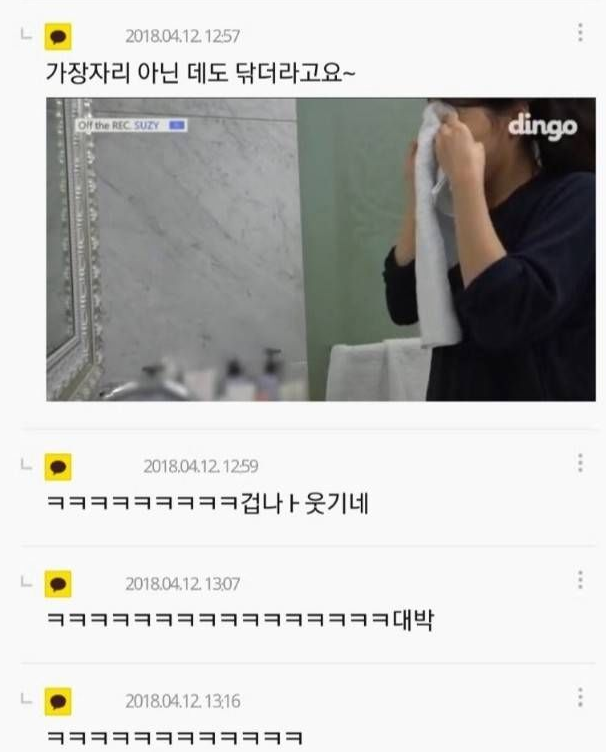606x752 pixels.
Task: Click the comment text 가장자리 아닌 데도 닦더라고요~
Action: point(201,73)
